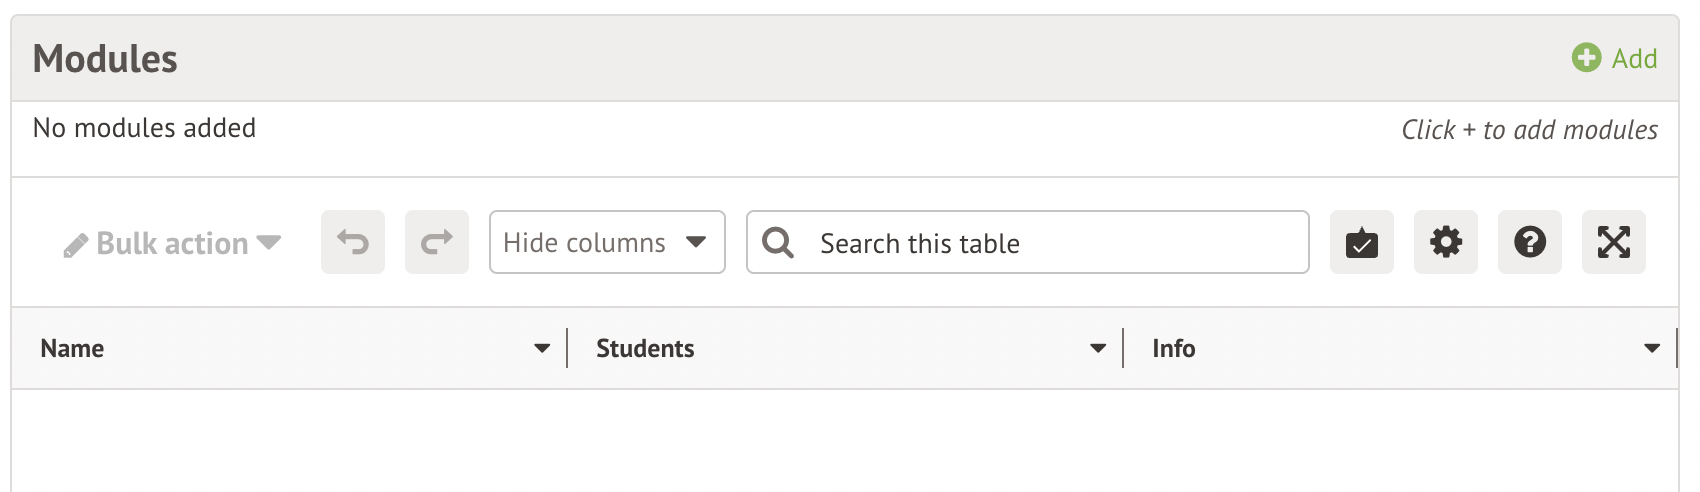This screenshot has width=1700, height=492.
Task: Open the Info column dropdown arrow
Action: 1651,349
